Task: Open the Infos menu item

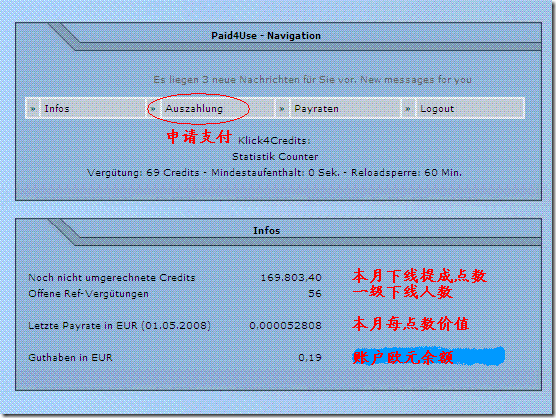Action: 57,108
